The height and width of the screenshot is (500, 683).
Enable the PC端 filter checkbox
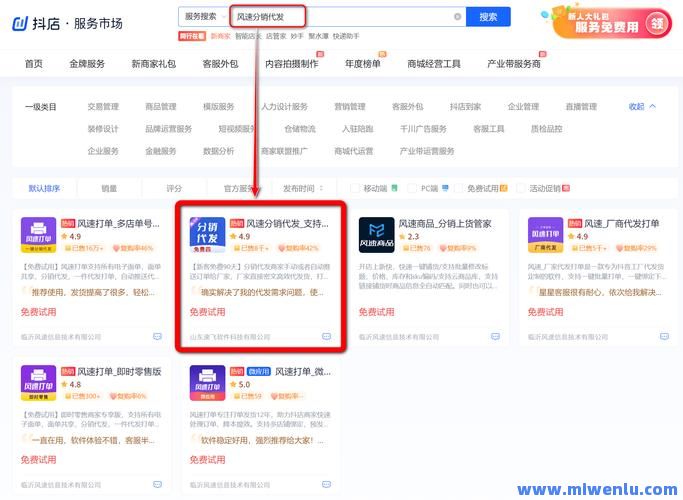point(412,188)
